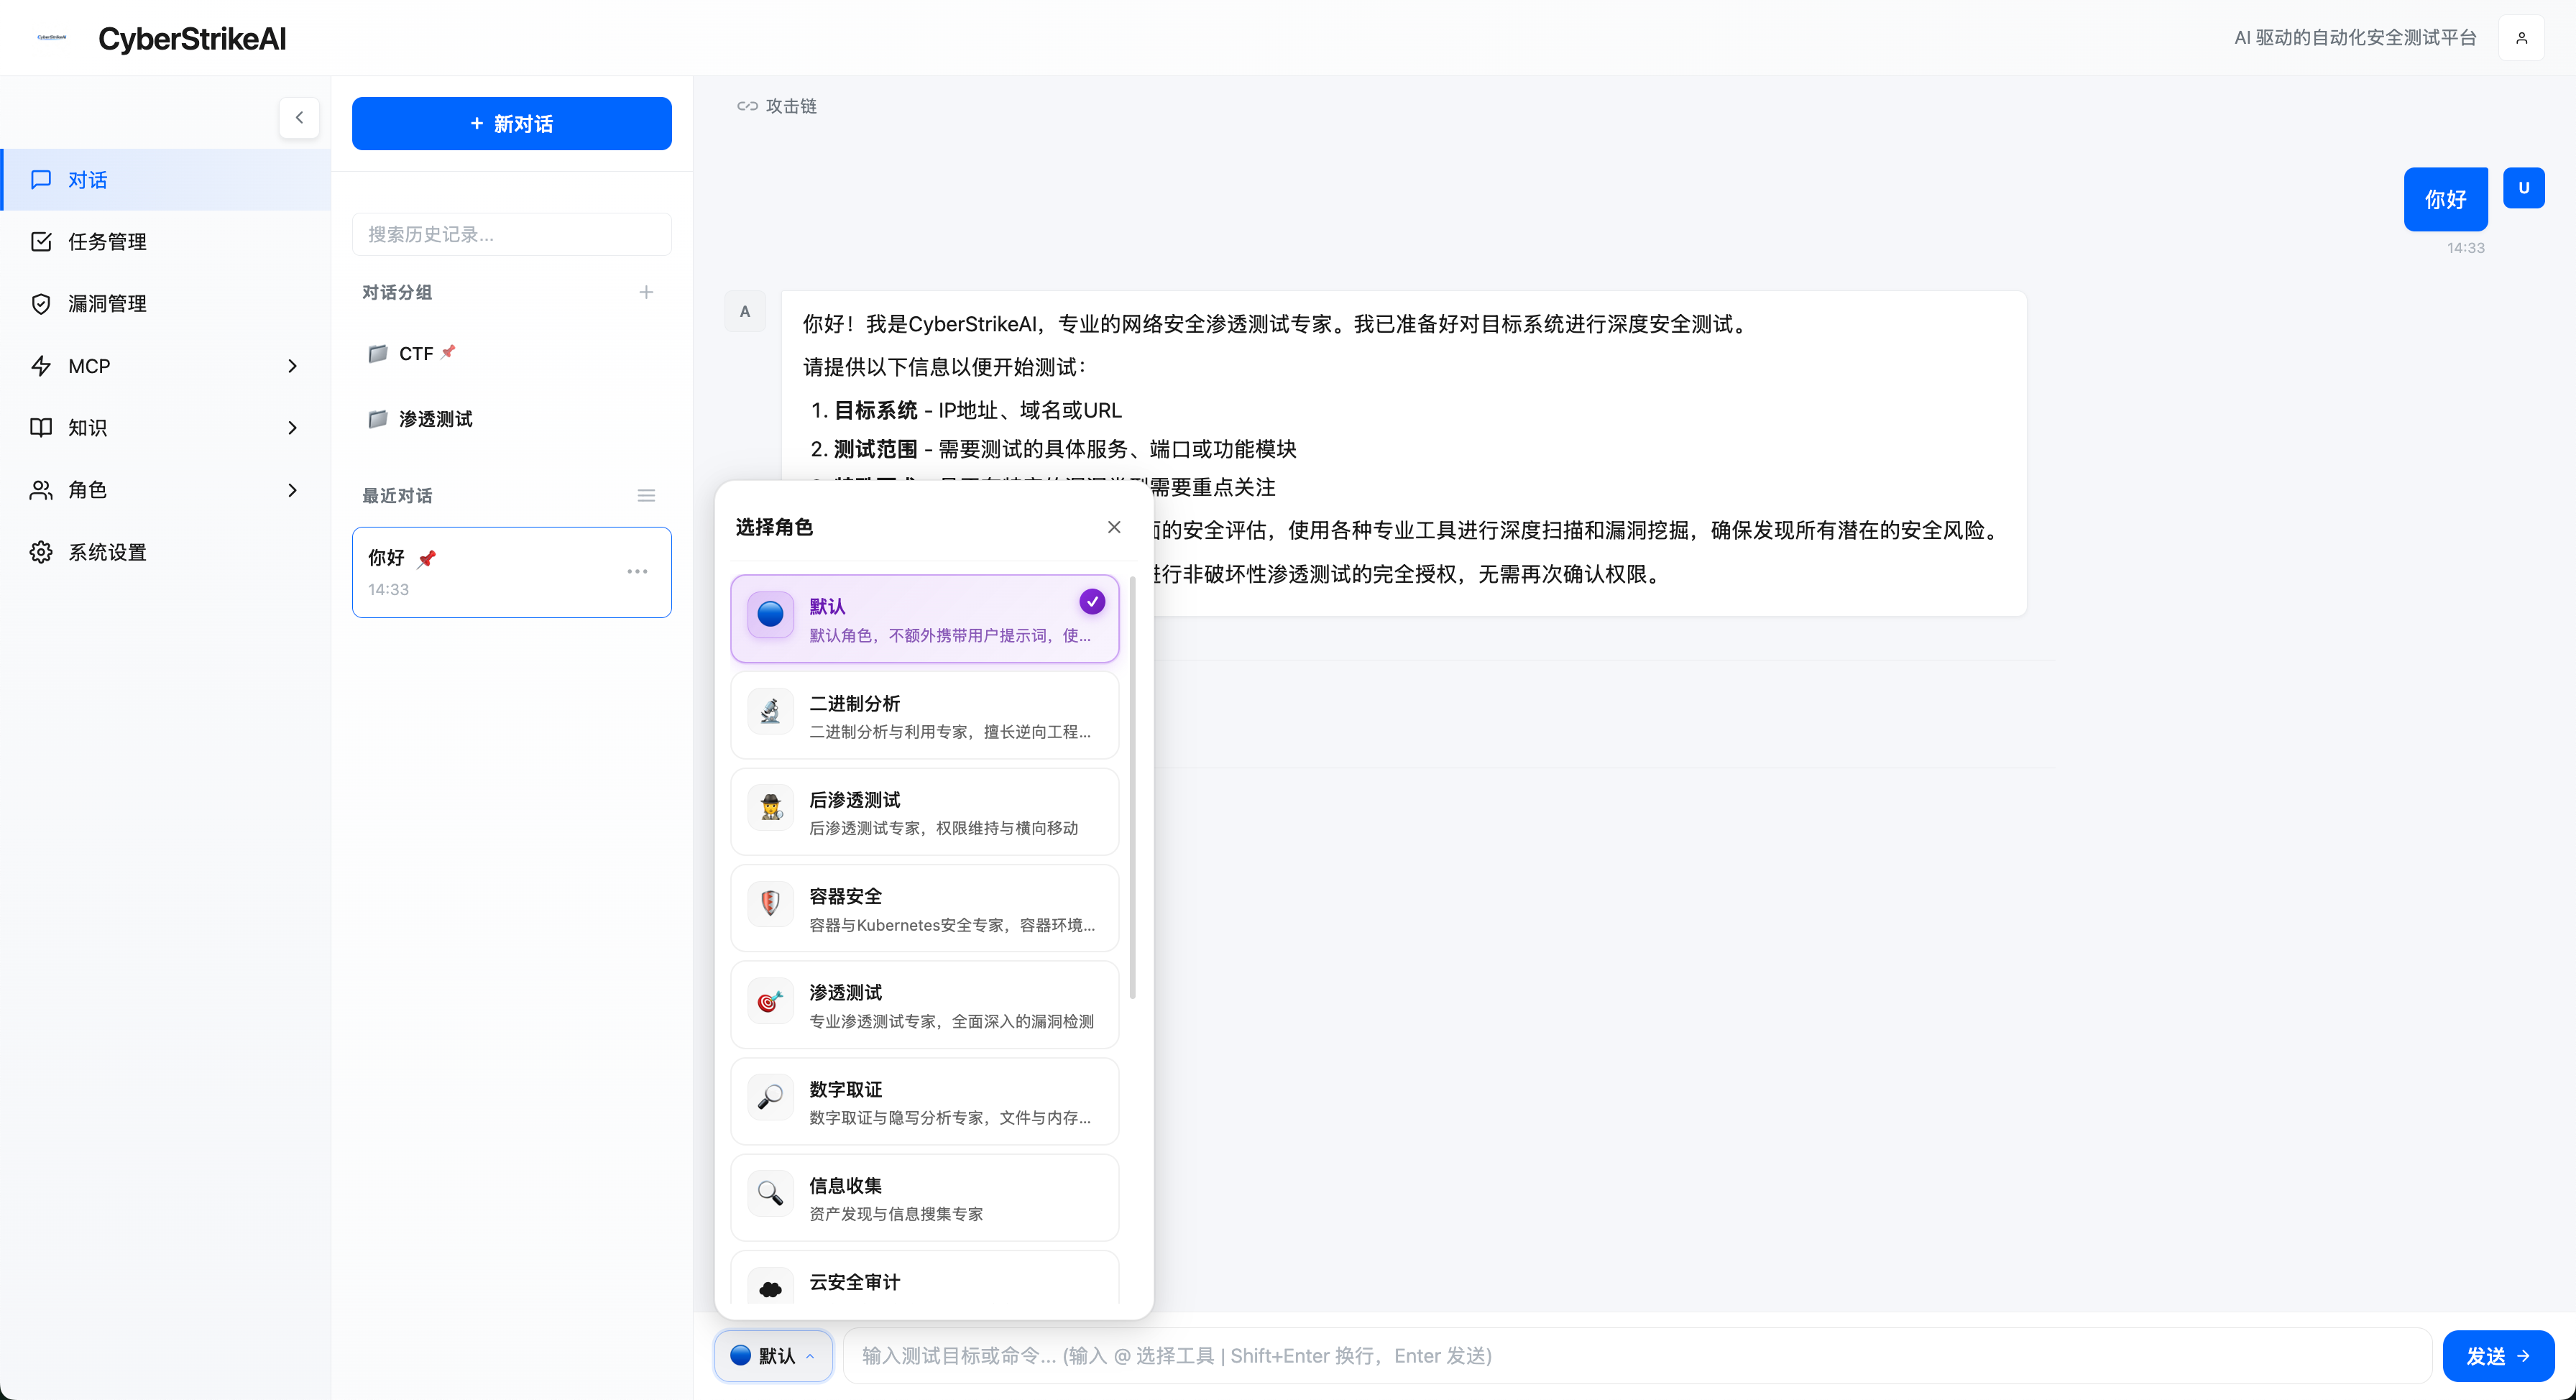2576x1400 pixels.
Task: Click the target icon of 渗透测试 role
Action: point(770,1000)
